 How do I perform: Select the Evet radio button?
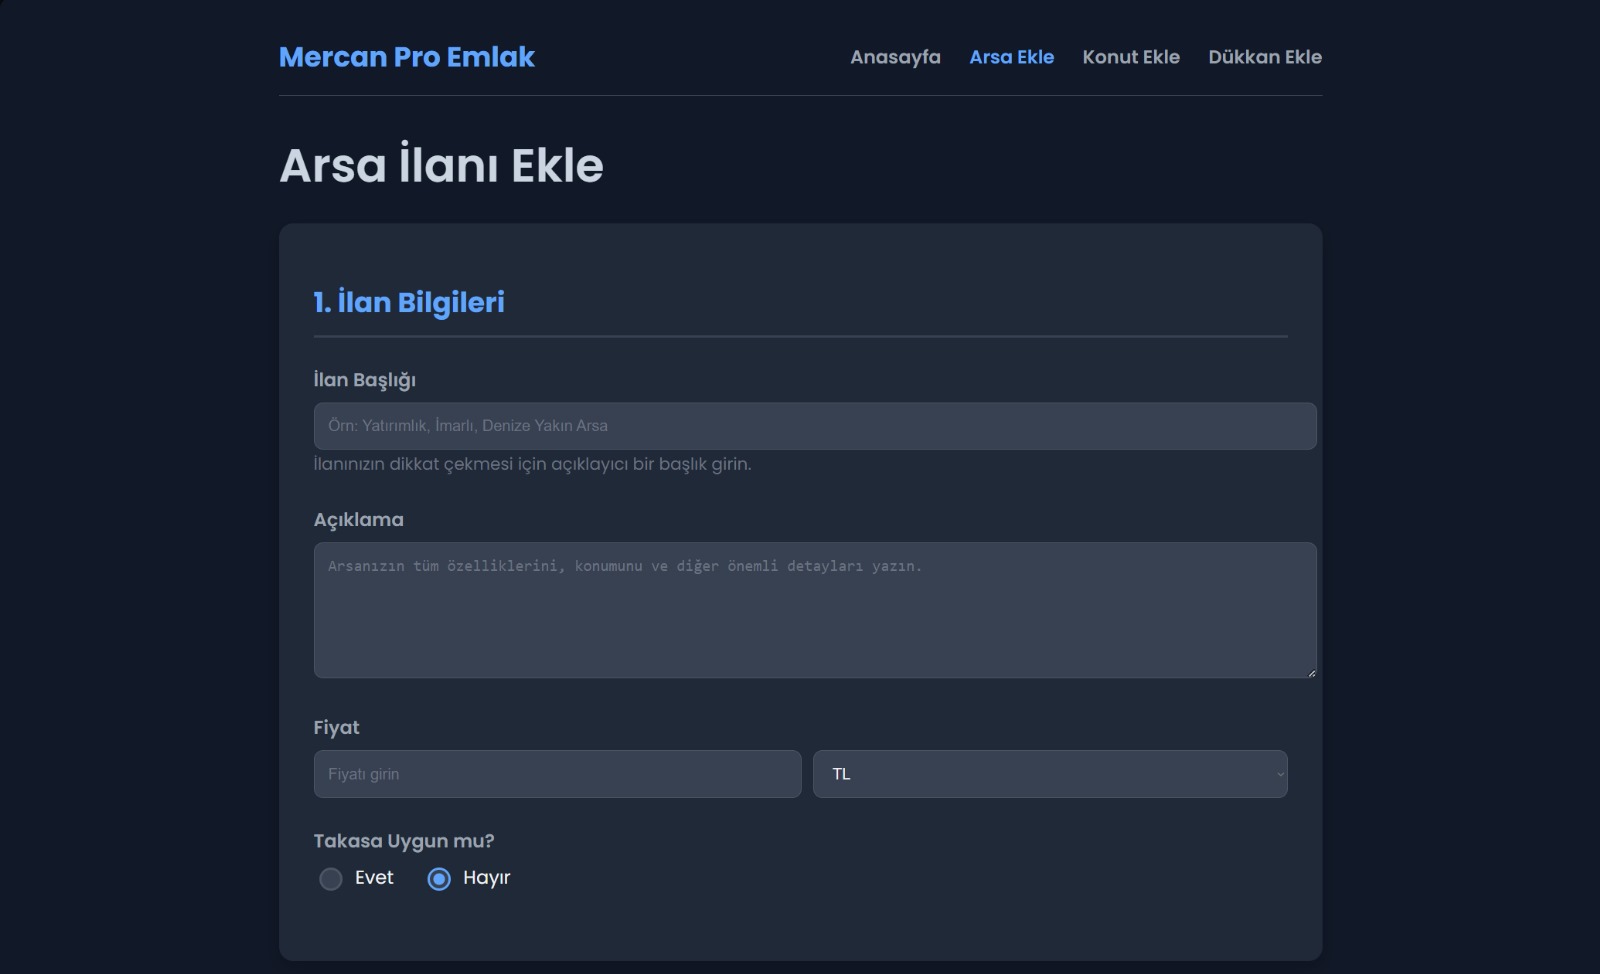coord(331,879)
